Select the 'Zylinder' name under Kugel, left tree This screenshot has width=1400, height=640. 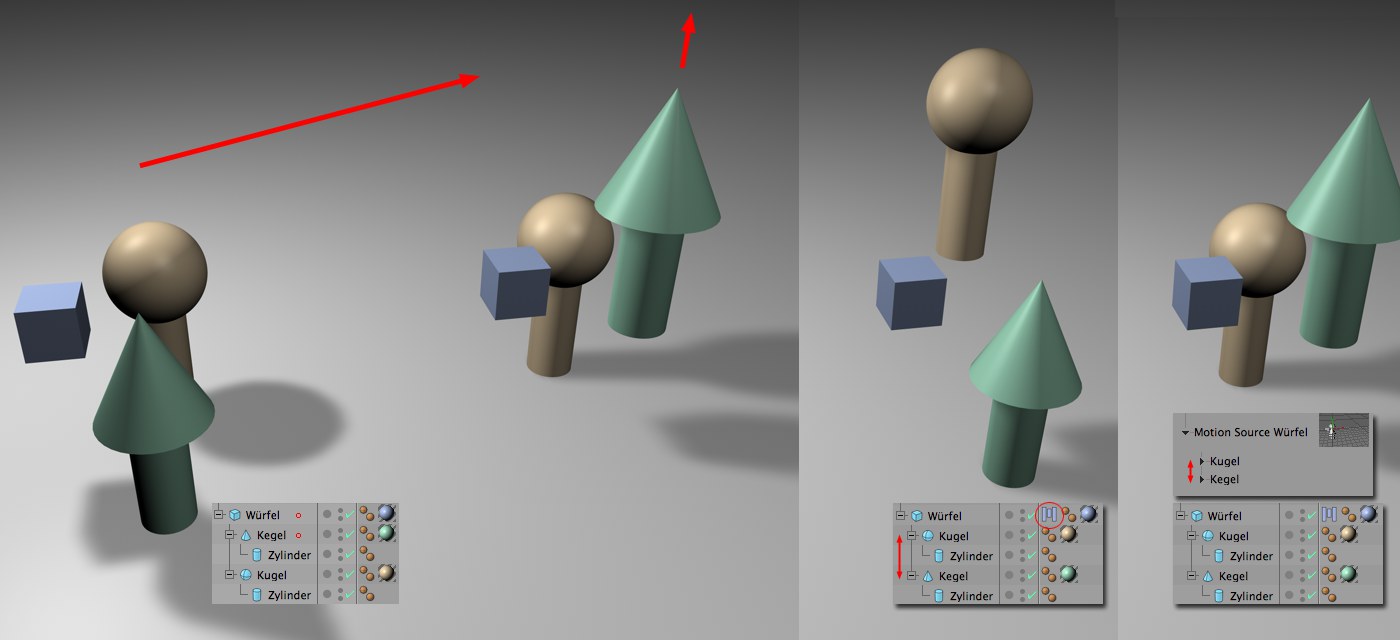click(x=289, y=595)
